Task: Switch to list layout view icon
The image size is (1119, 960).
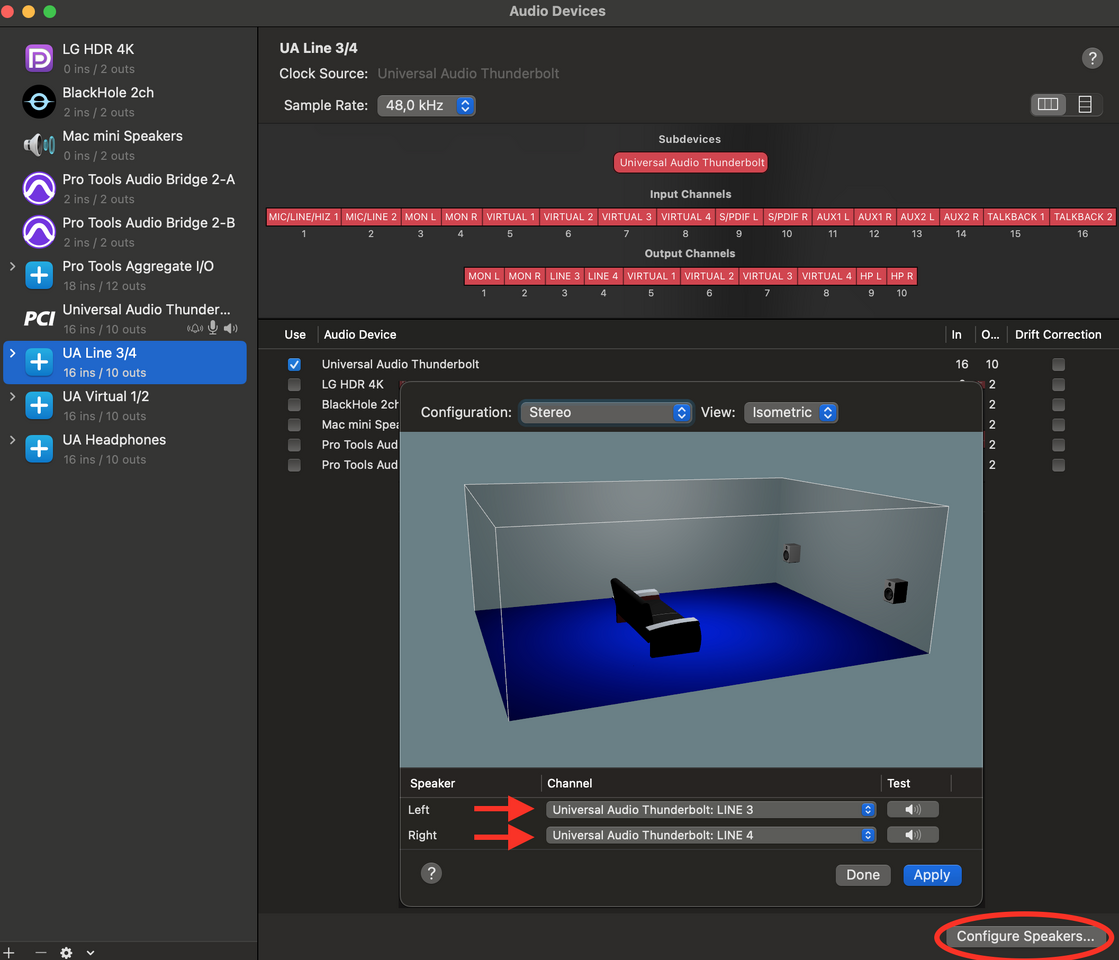Action: point(1085,104)
